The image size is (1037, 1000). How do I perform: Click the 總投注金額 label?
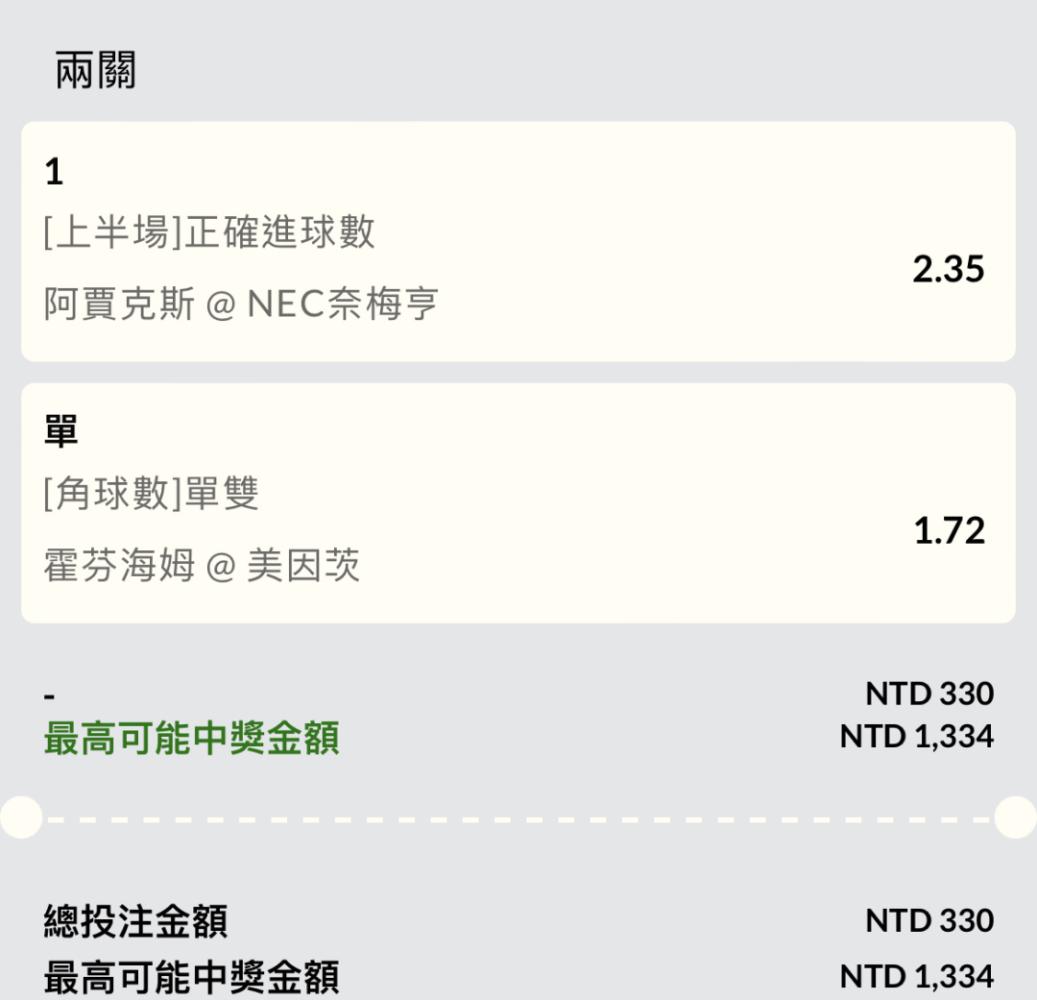[x=136, y=921]
